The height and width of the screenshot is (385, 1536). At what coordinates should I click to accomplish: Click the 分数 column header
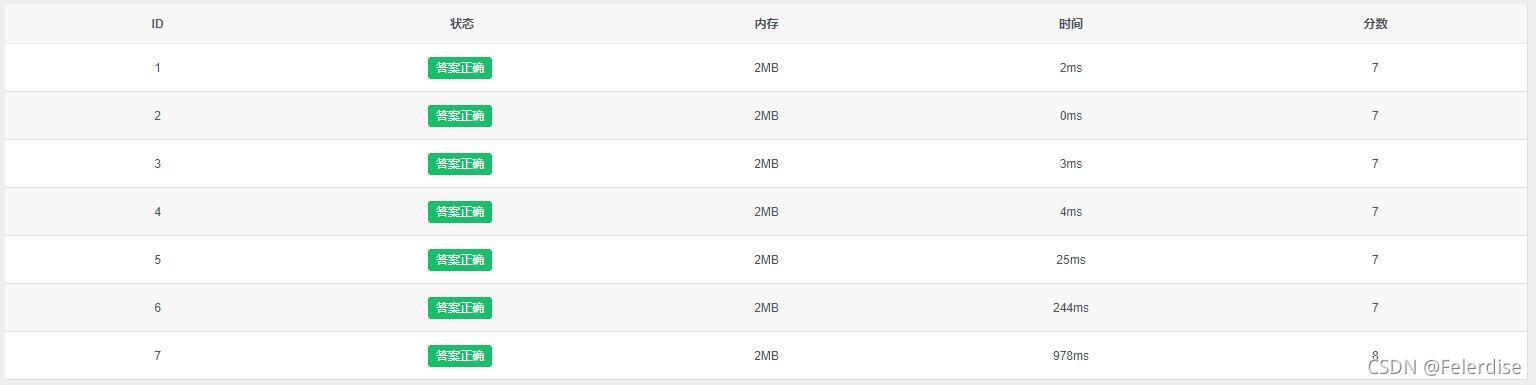[1375, 24]
